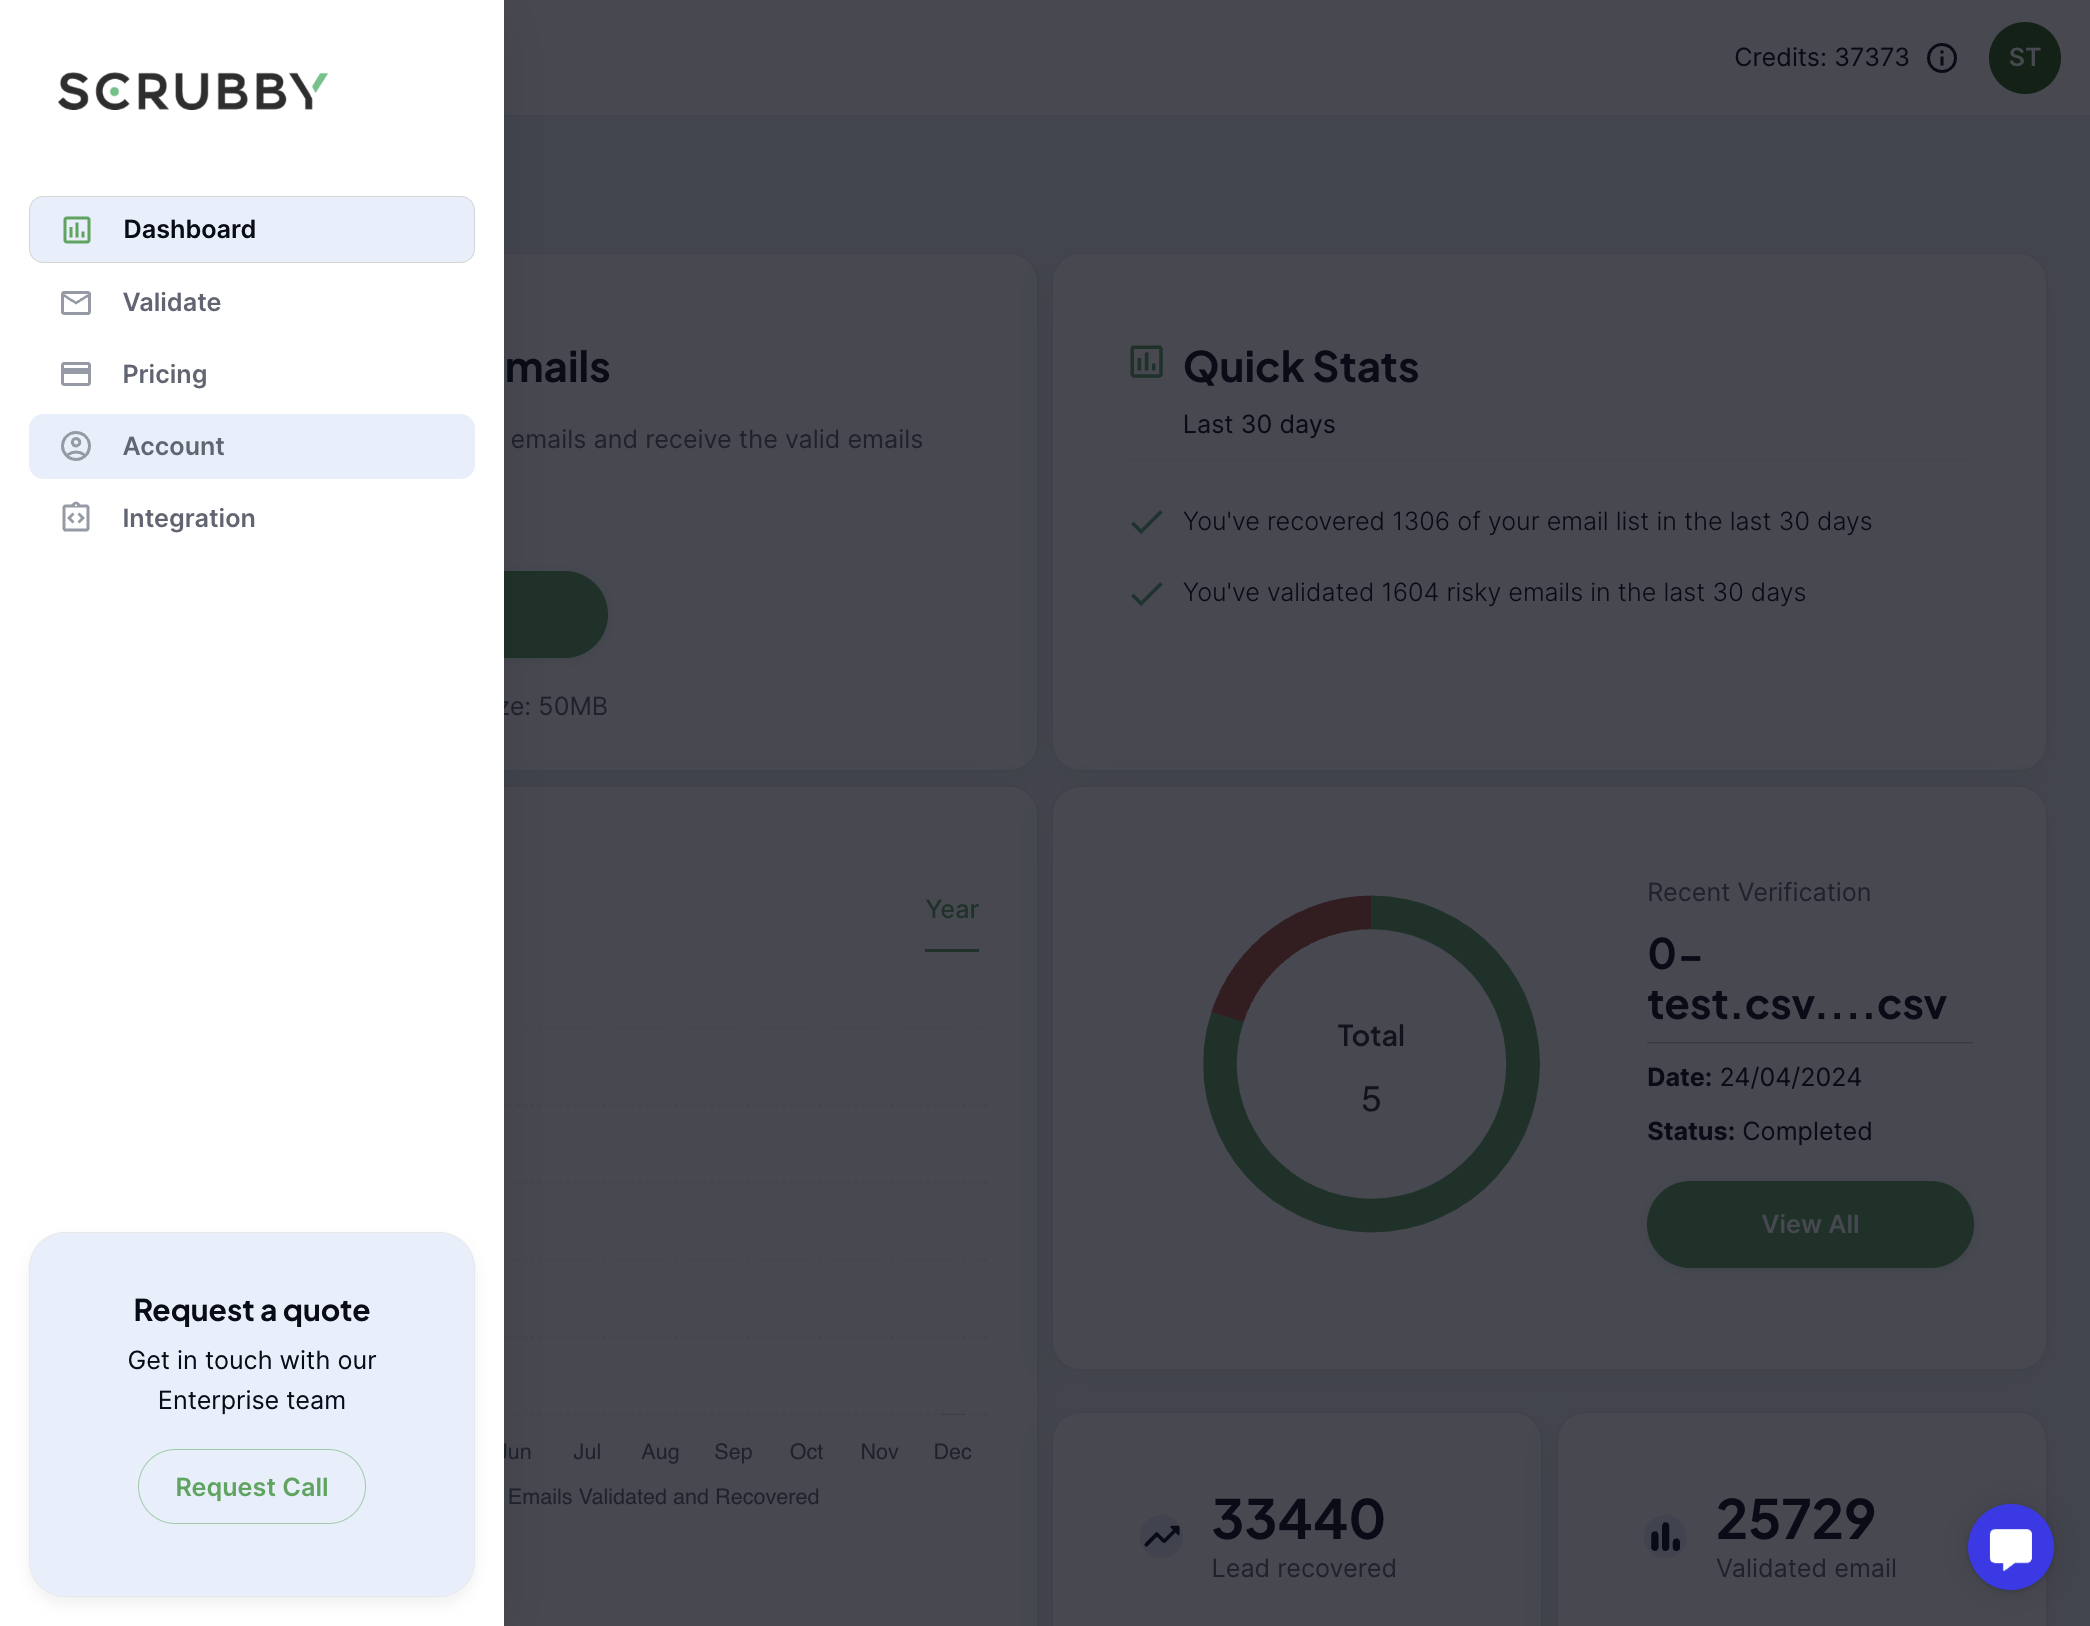The height and width of the screenshot is (1626, 2090).
Task: Click the Date: 24/04/2024 text
Action: coord(1754,1077)
